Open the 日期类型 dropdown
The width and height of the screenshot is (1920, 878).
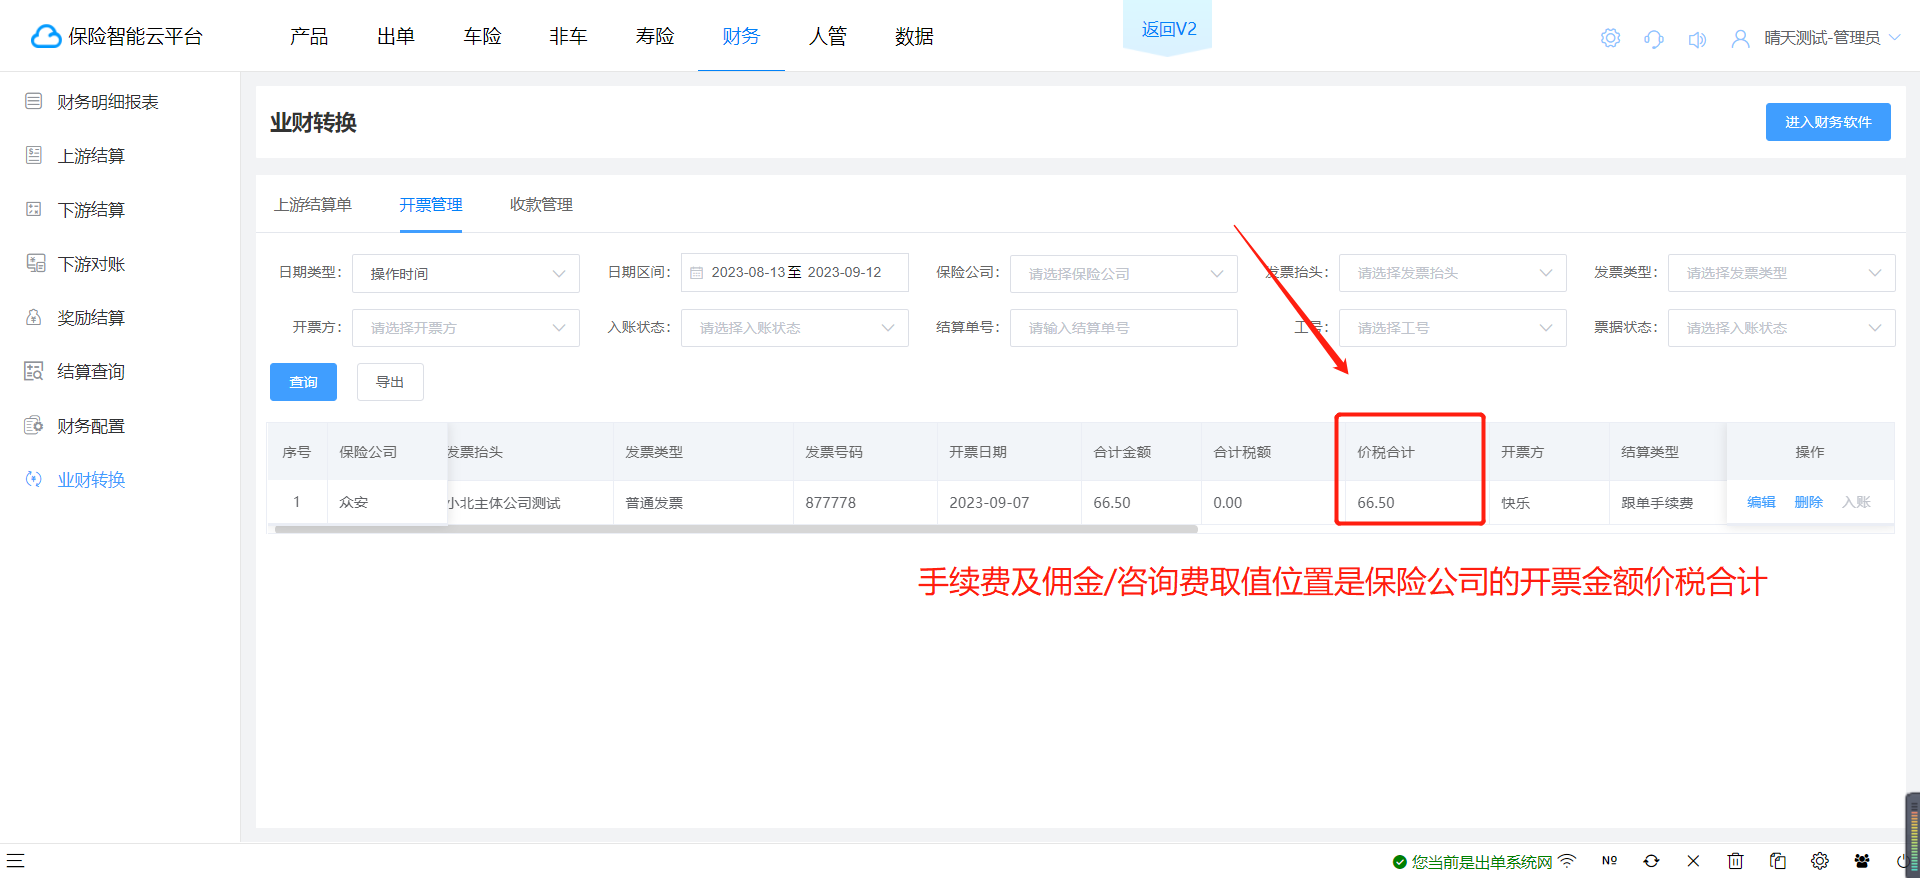tap(466, 273)
